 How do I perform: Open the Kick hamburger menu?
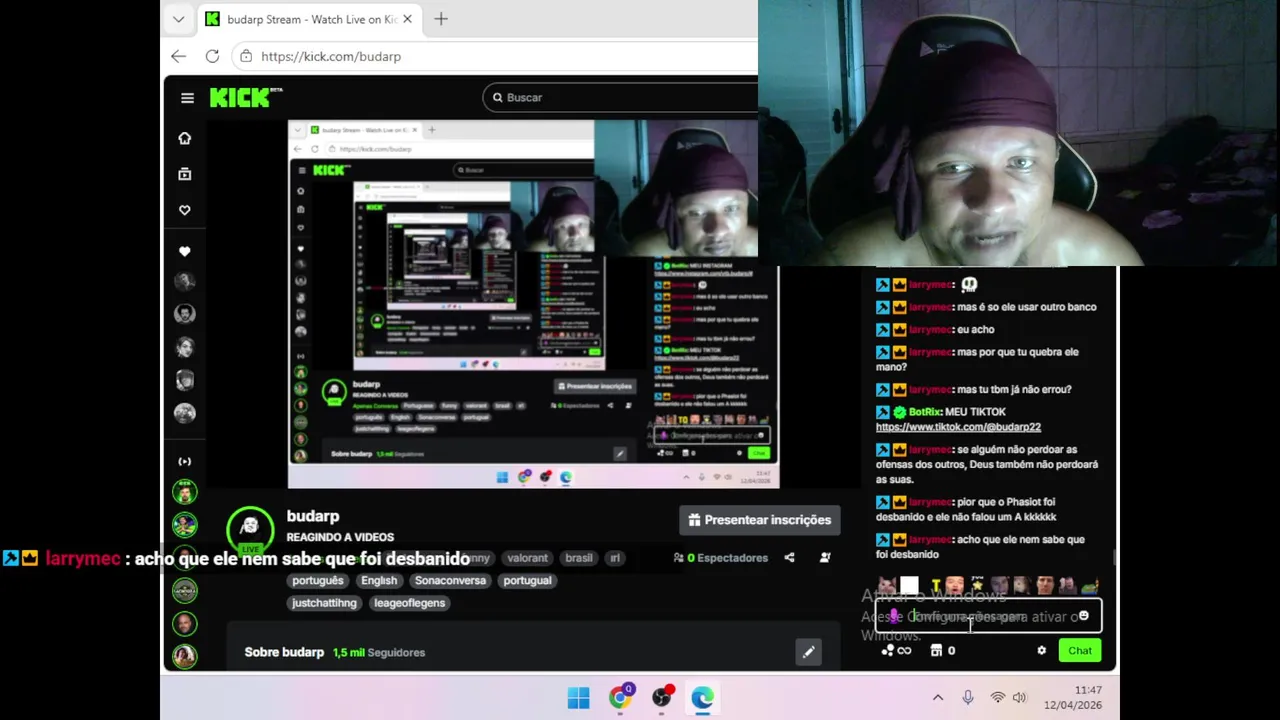(187, 97)
